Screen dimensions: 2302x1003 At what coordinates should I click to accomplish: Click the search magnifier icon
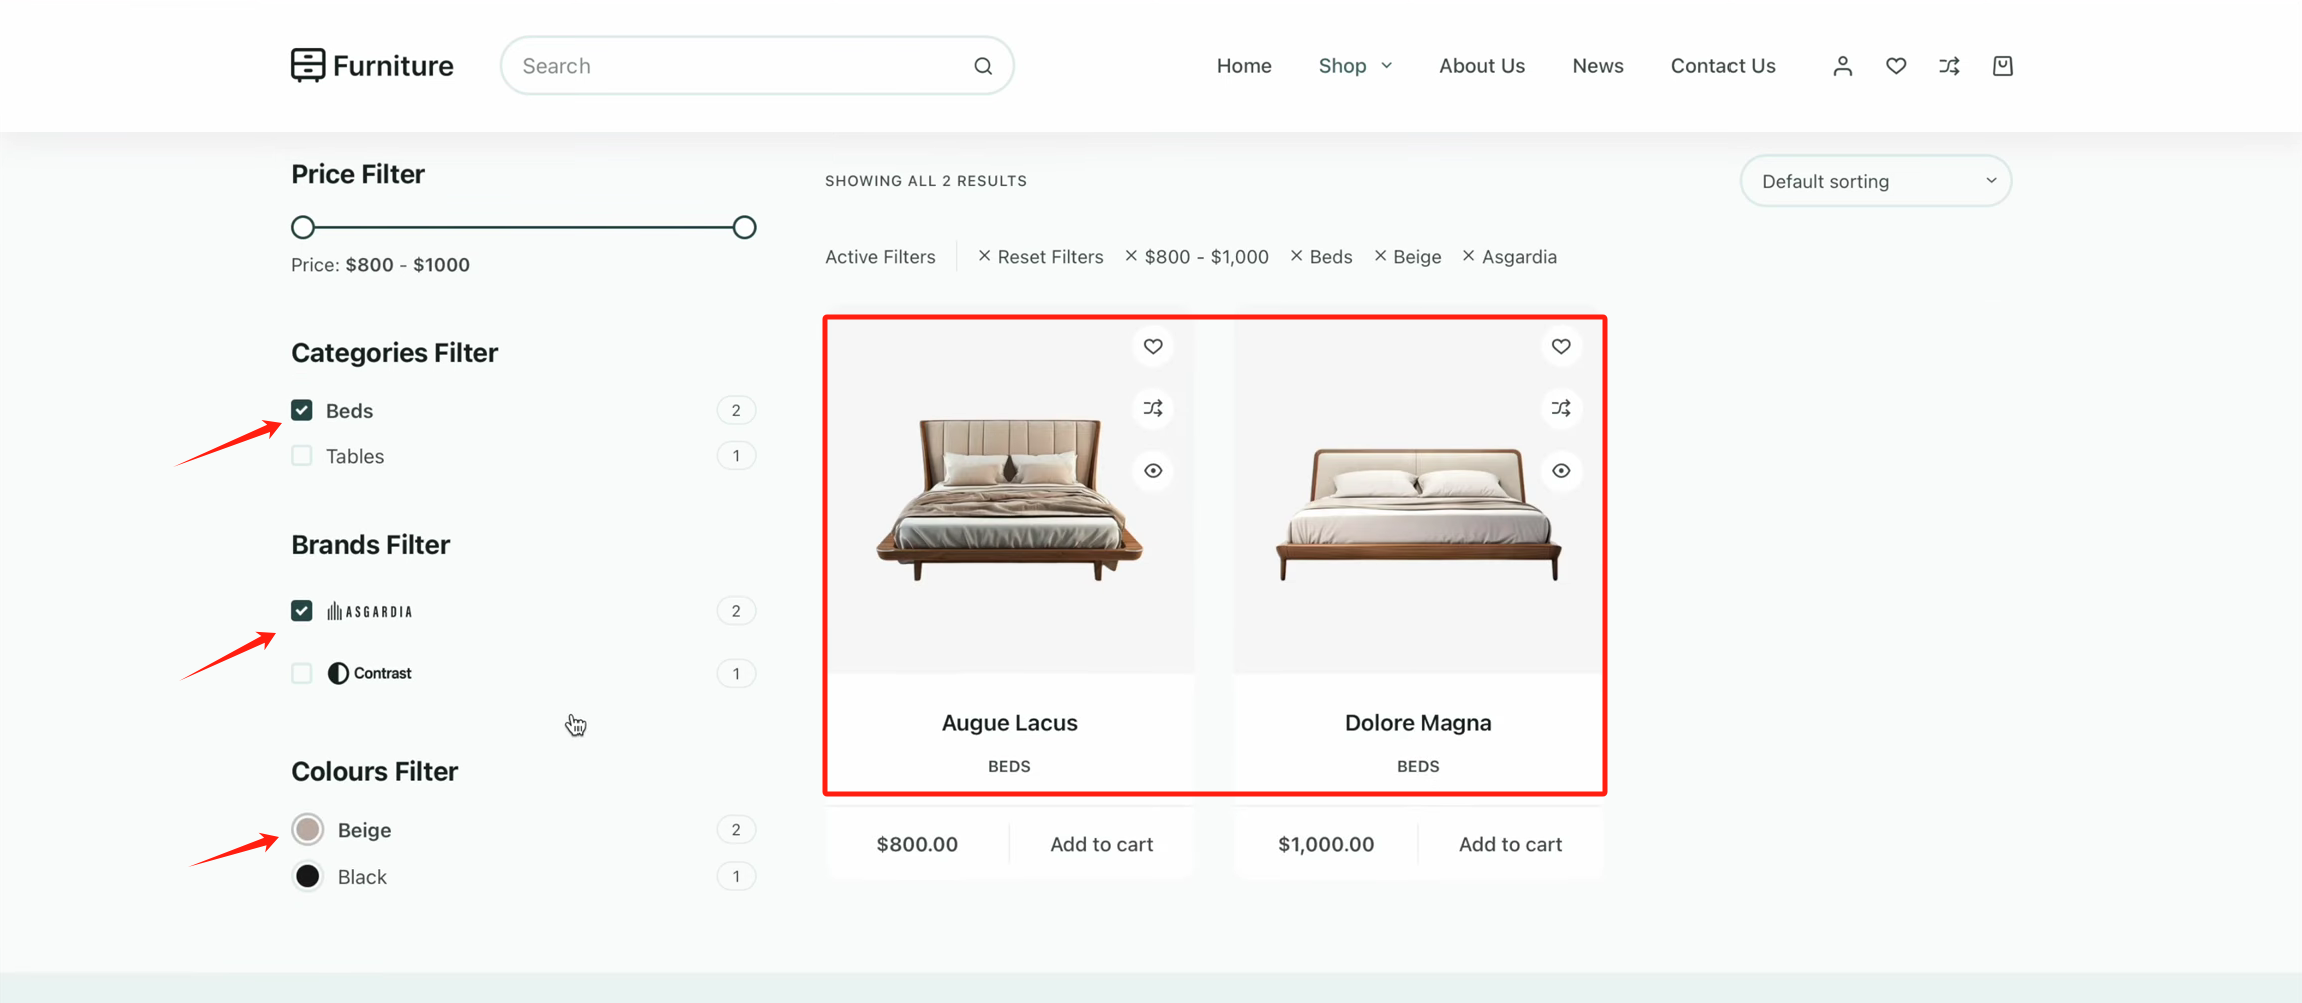pos(983,66)
